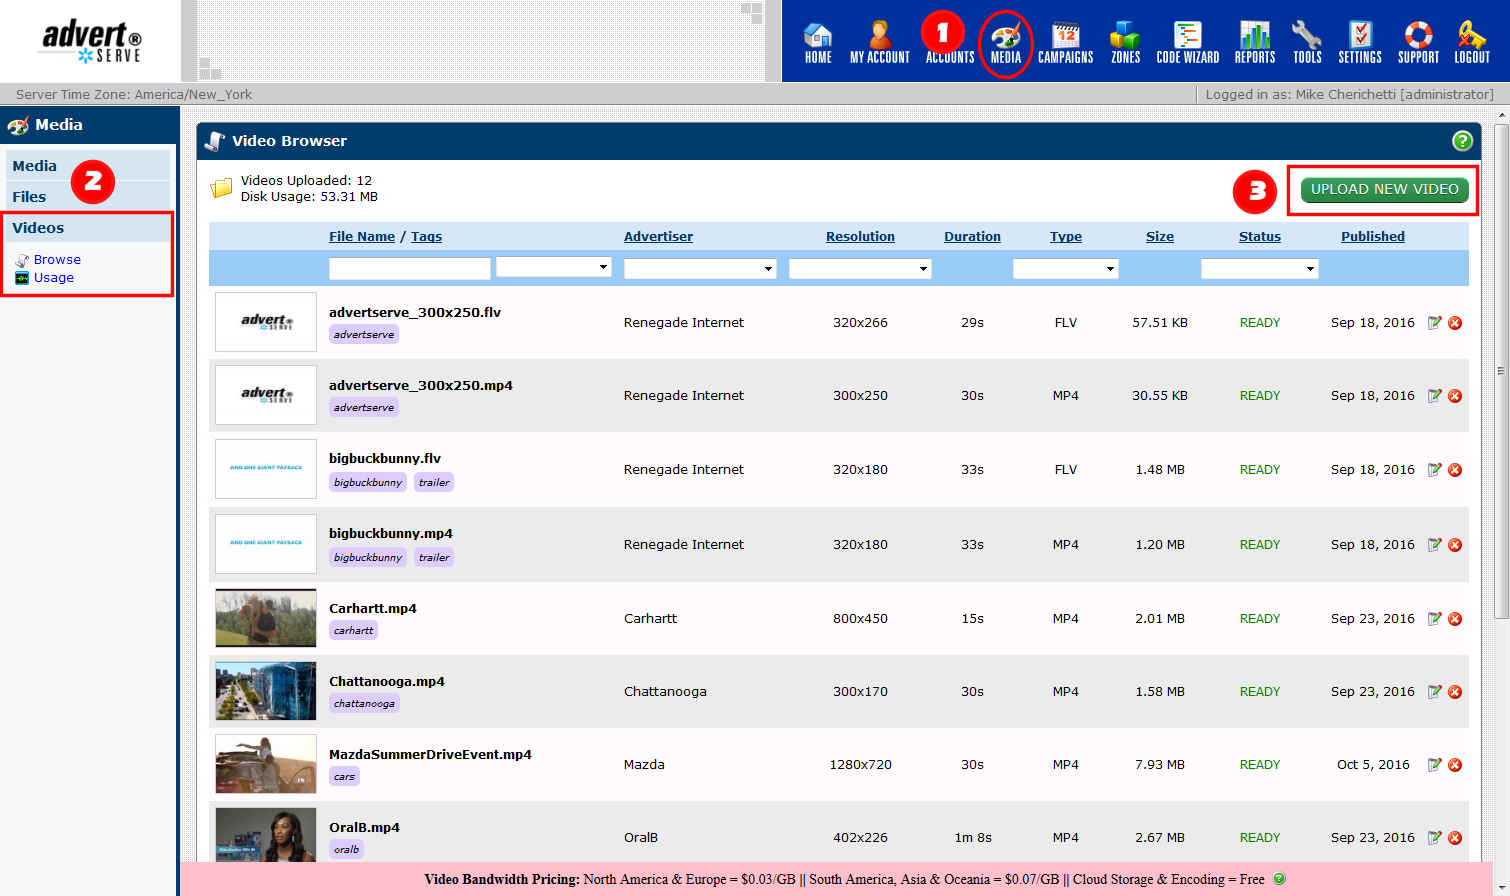Open the Tools wrench icon
Image resolution: width=1510 pixels, height=896 pixels.
pyautogui.click(x=1307, y=43)
